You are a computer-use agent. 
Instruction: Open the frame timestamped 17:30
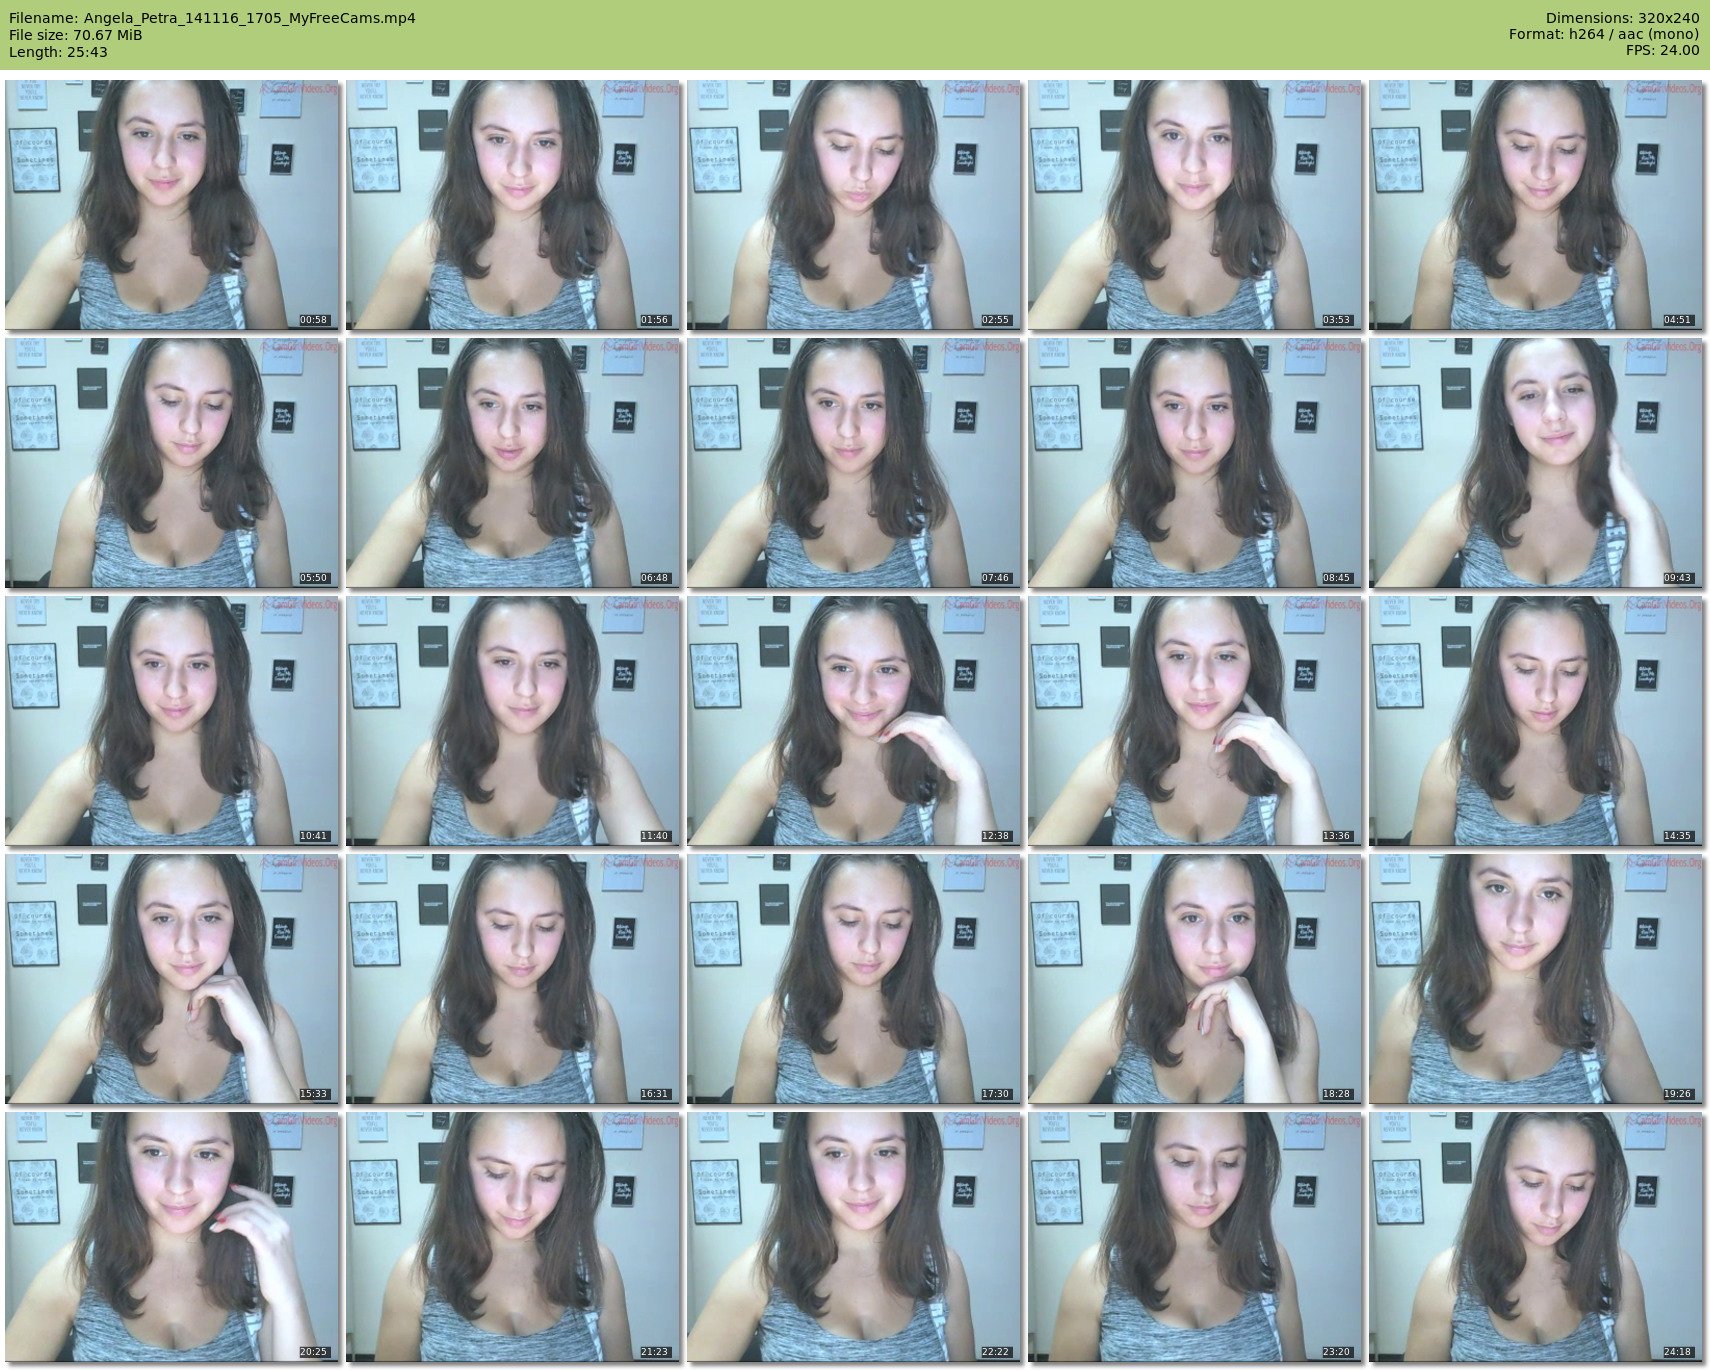click(x=854, y=979)
